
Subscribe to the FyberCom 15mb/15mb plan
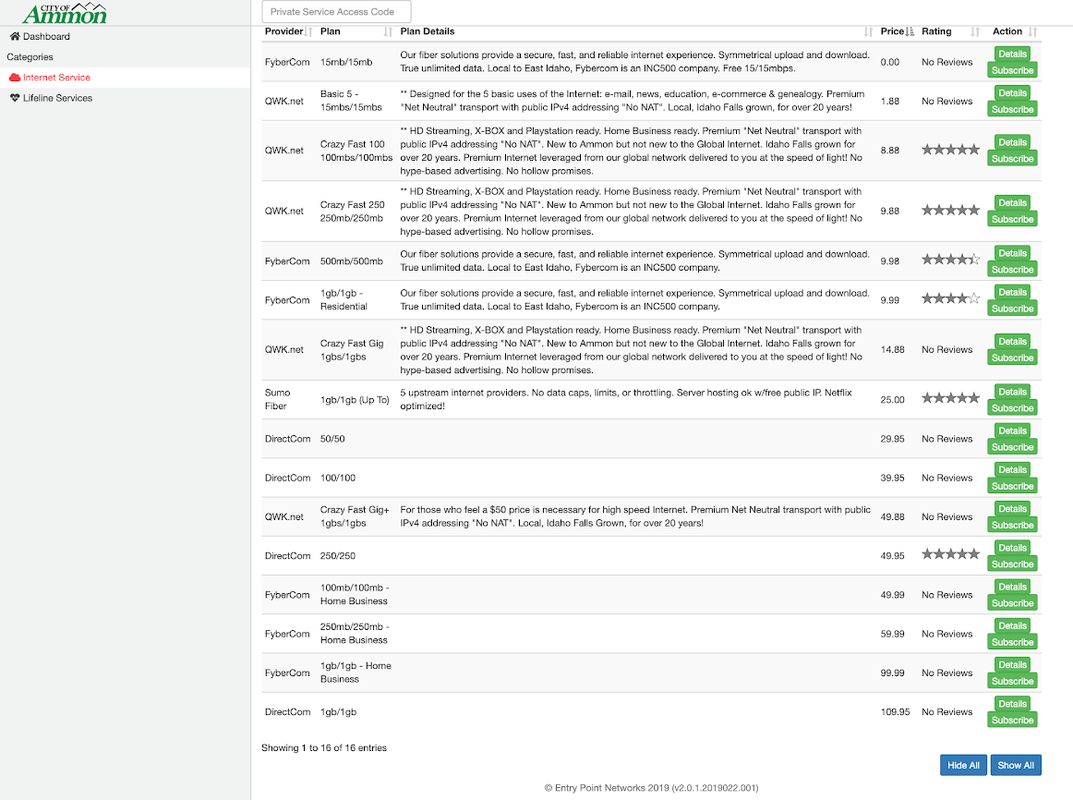coord(1012,71)
